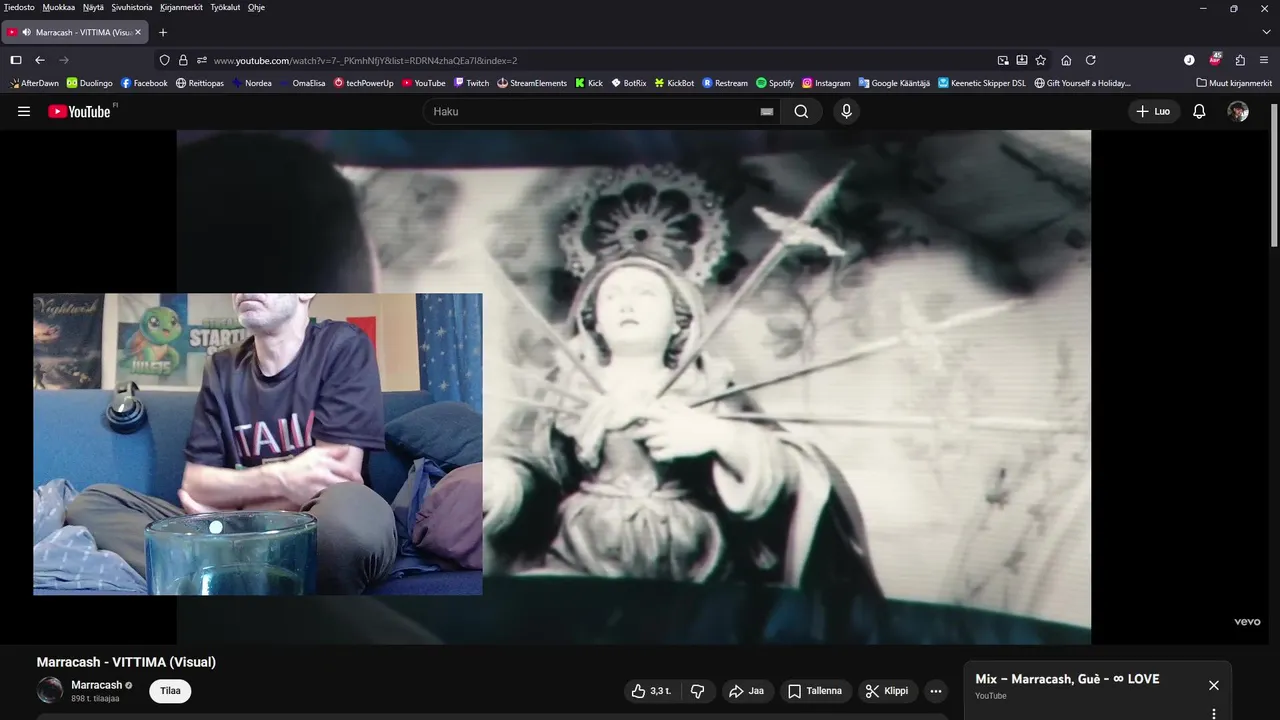The width and height of the screenshot is (1280, 720).
Task: Open the Luo create menu
Action: tap(1154, 111)
